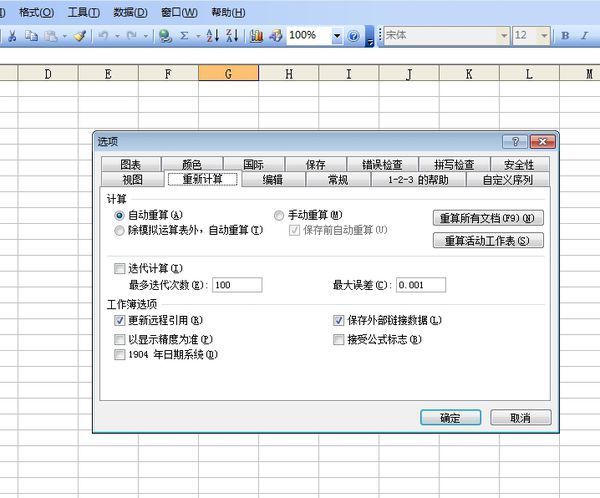The height and width of the screenshot is (498, 600).
Task: Click the 最多迭代次数 input field
Action: [237, 285]
